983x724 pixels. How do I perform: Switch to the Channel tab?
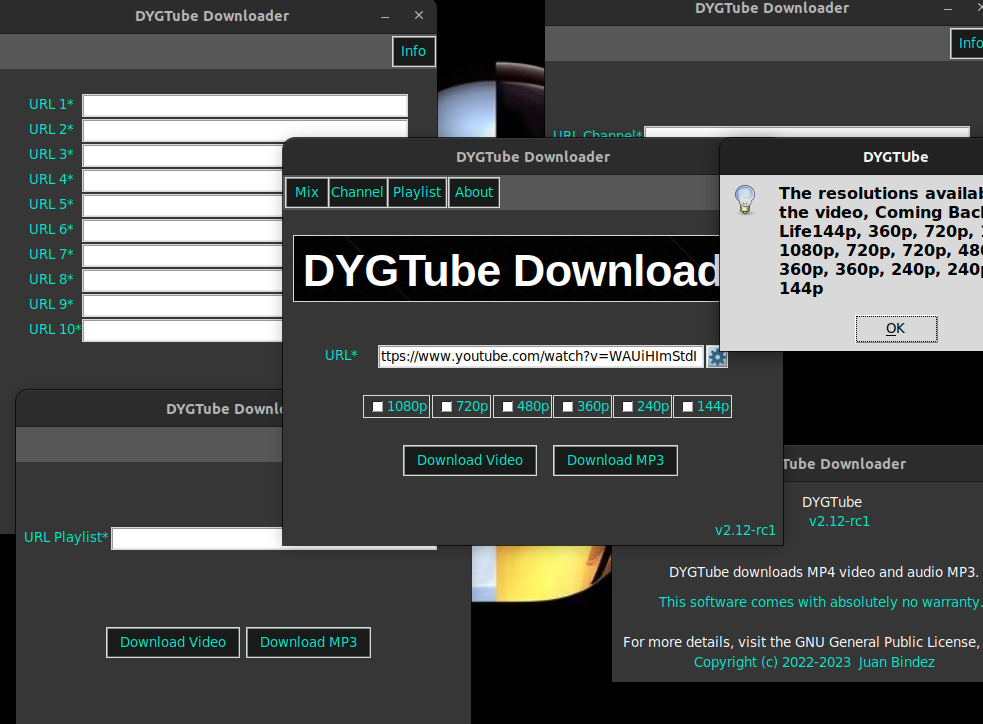click(x=357, y=192)
